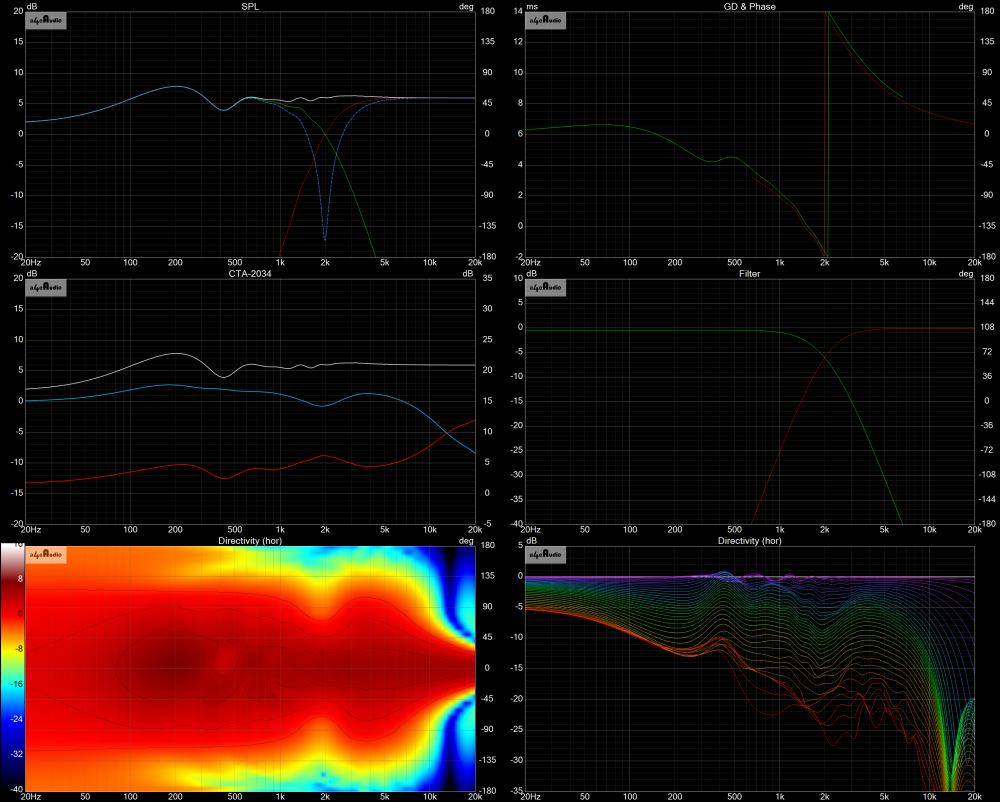1000x802 pixels.
Task: Click the Directivity (hor) title above the heatmap
Action: pyautogui.click(x=250, y=540)
